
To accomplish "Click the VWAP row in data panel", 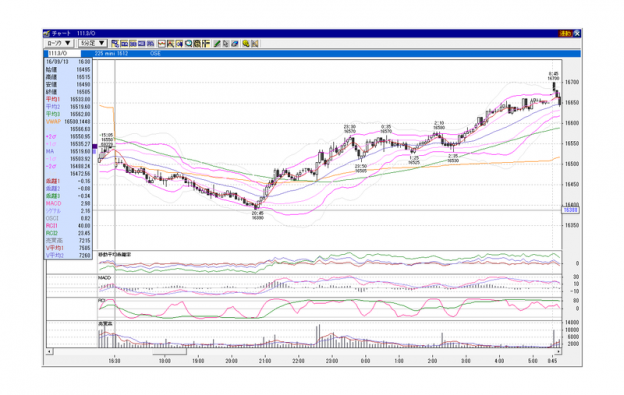I will point(68,122).
